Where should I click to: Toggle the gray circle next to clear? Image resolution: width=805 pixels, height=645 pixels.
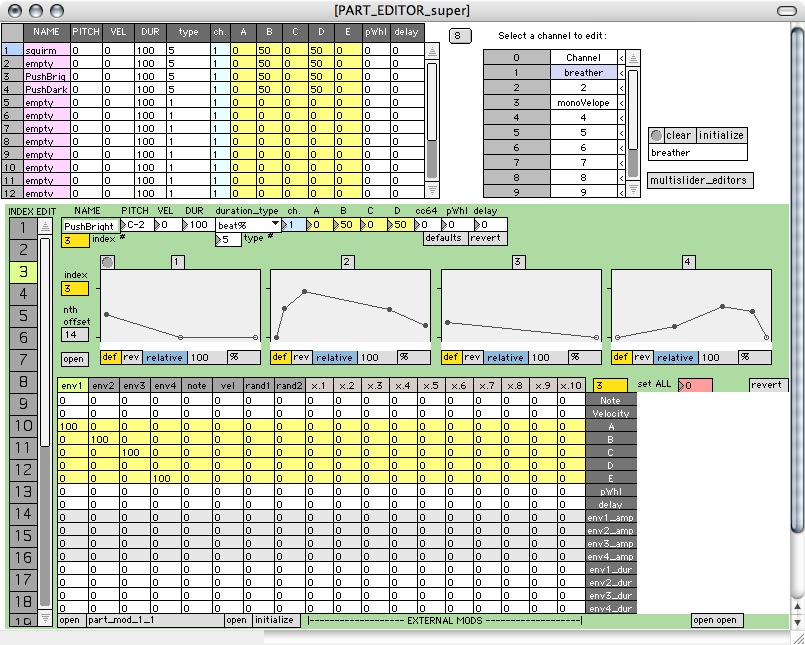(x=656, y=135)
